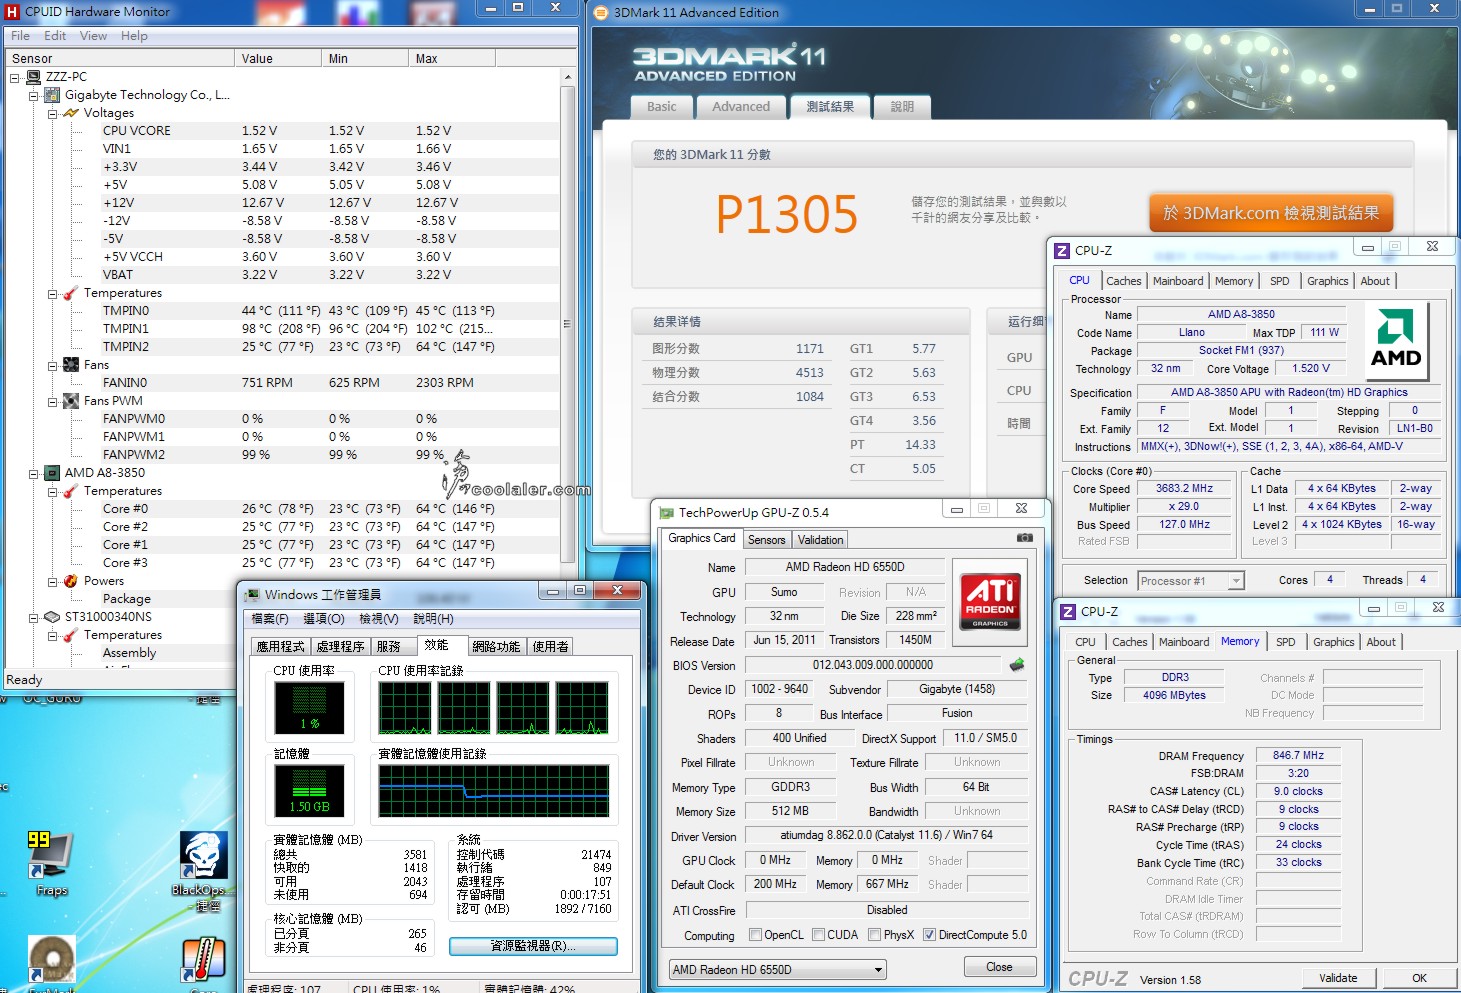The height and width of the screenshot is (993, 1461).
Task: Click the lower CPU-Z window title icon
Action: coord(1069,611)
